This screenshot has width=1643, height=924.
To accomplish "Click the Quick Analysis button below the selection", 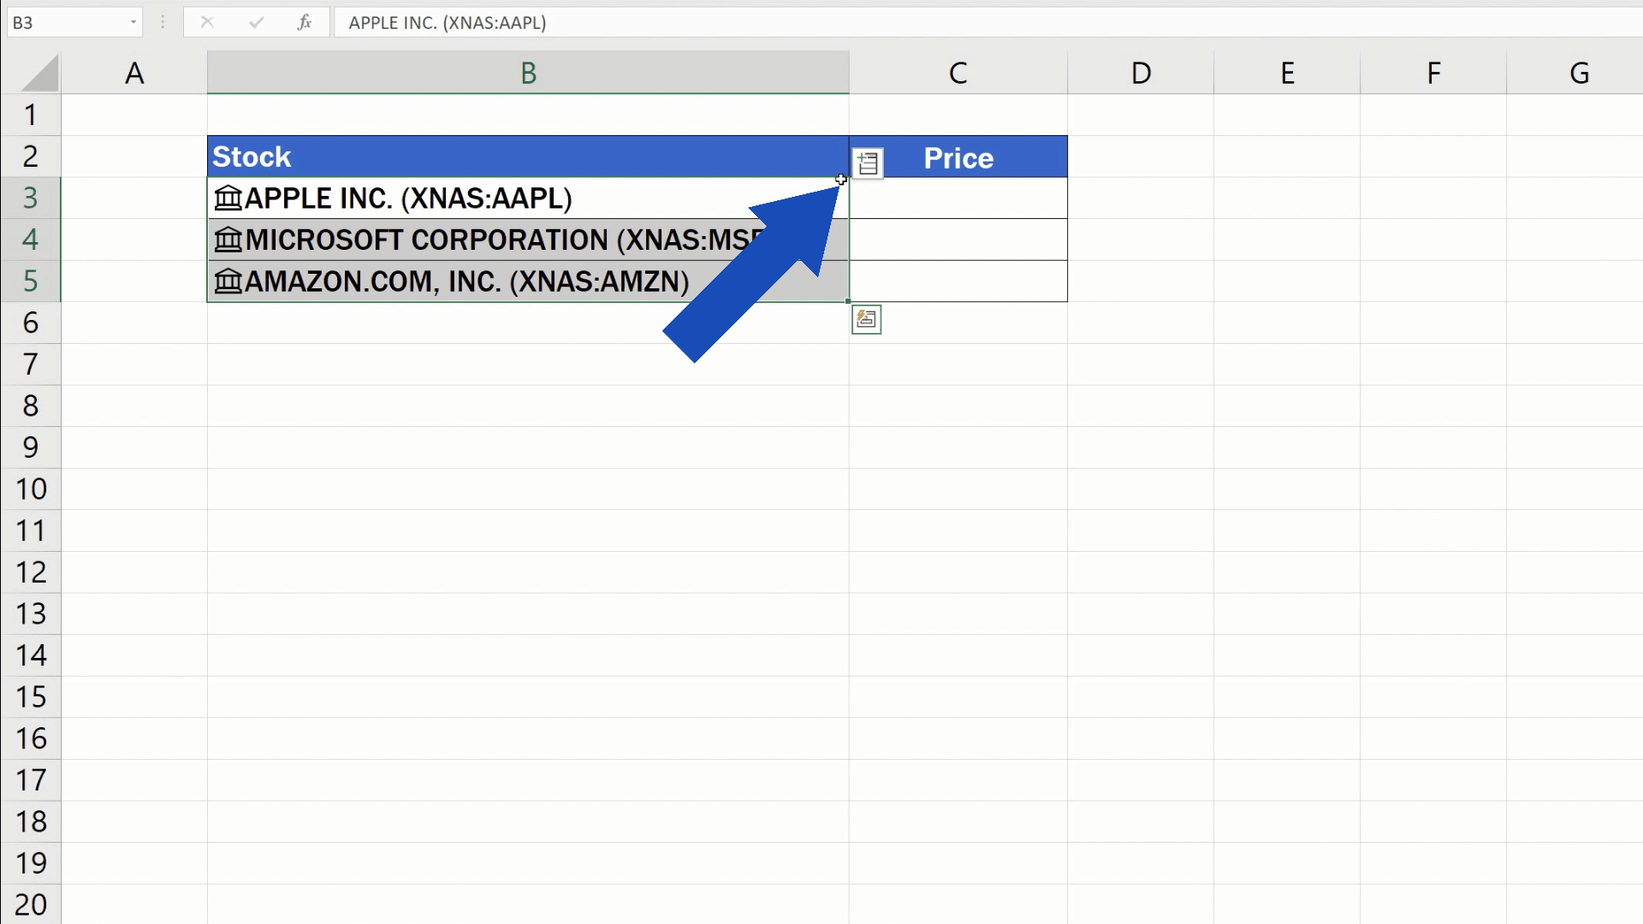I will pos(866,319).
